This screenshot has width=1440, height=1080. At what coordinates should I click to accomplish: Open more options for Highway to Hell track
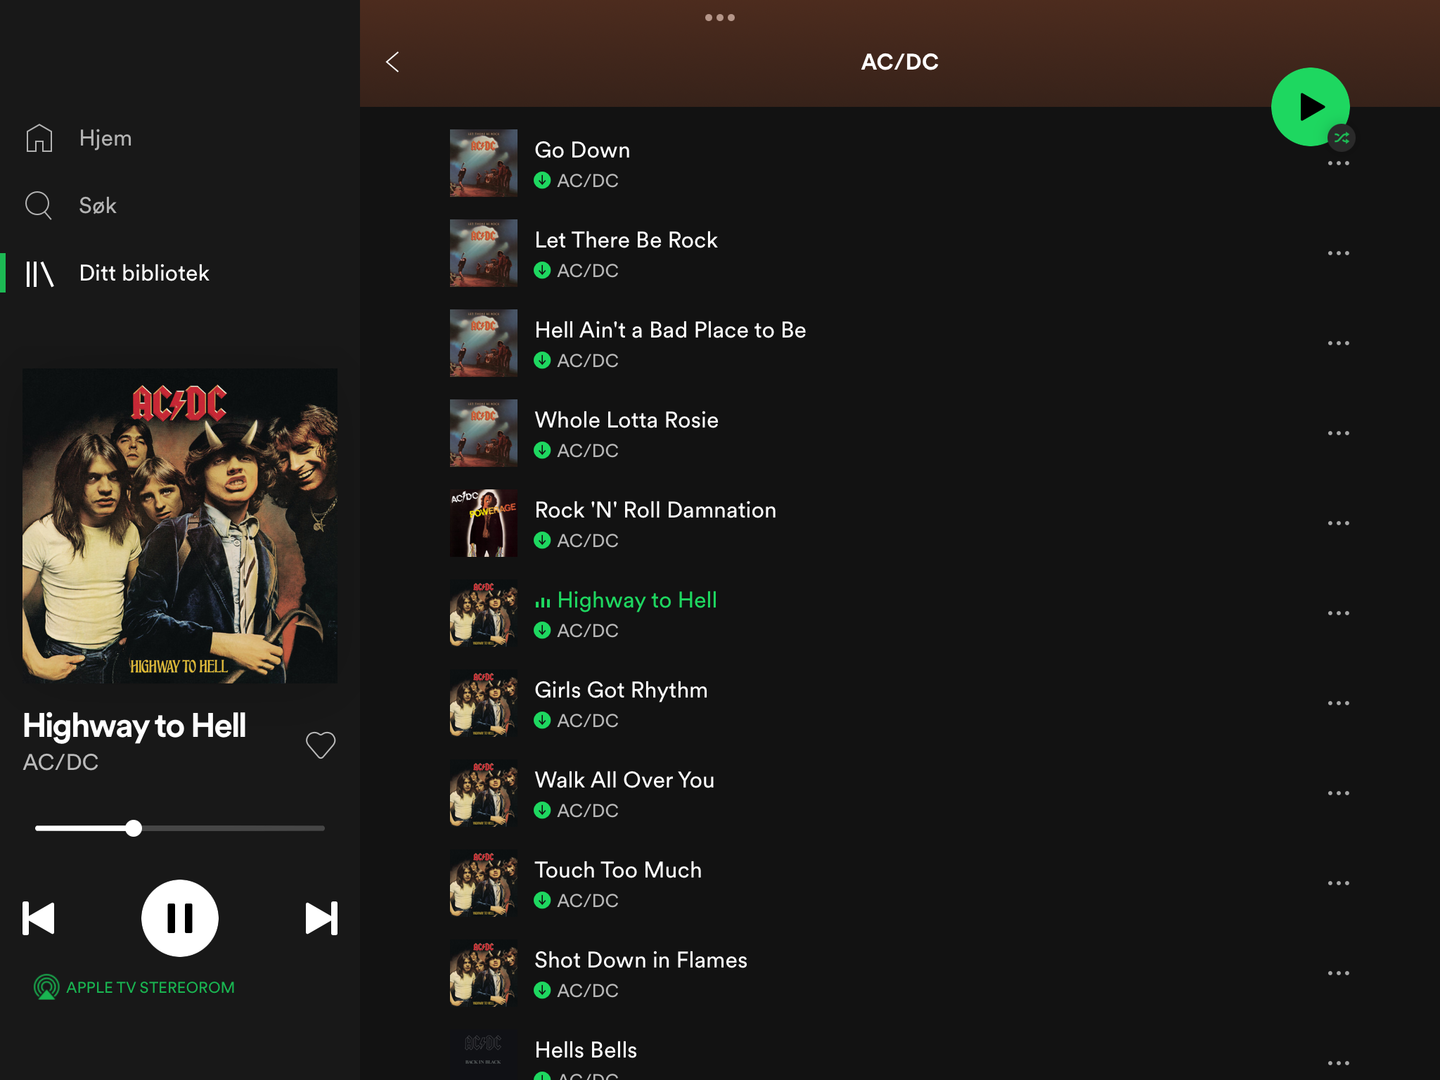tap(1338, 613)
